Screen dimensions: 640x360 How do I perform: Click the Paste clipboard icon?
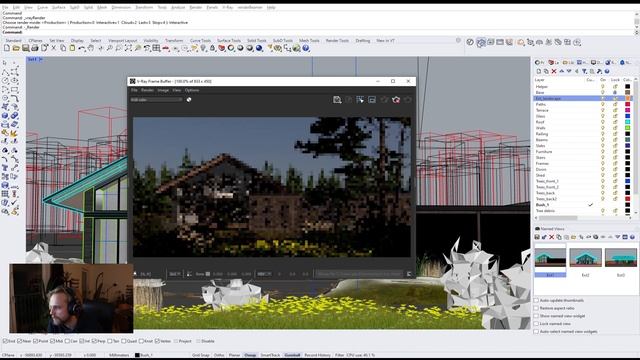tap(72, 48)
